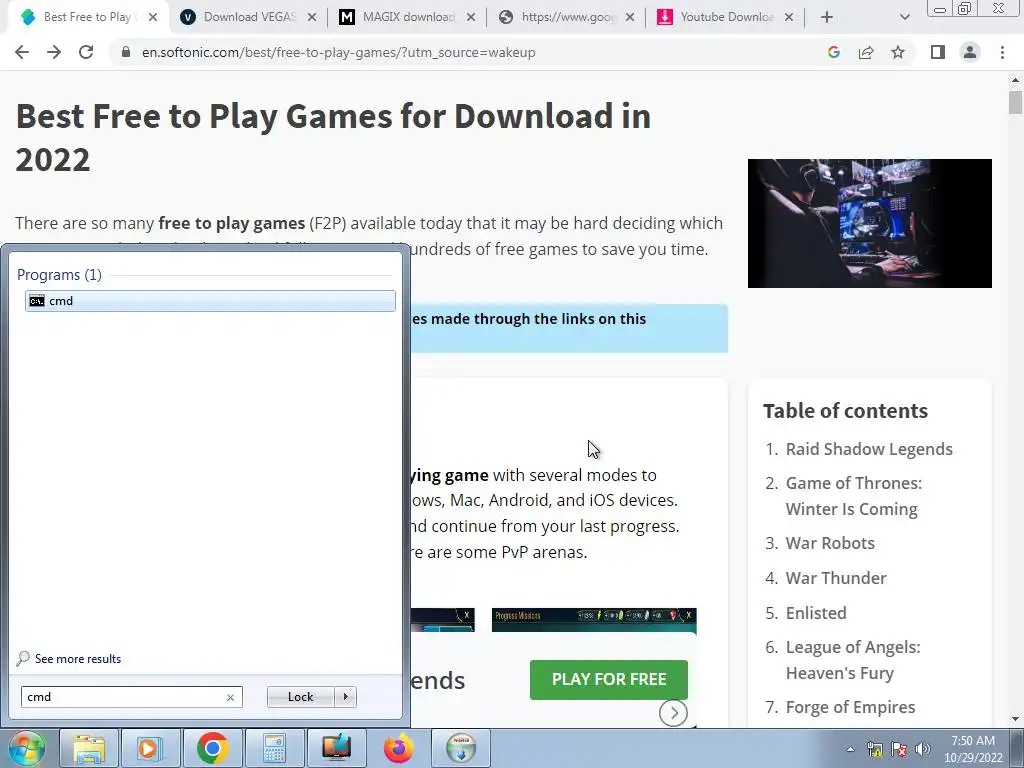
Task: Switch to MAGIX download tab
Action: pos(408,17)
